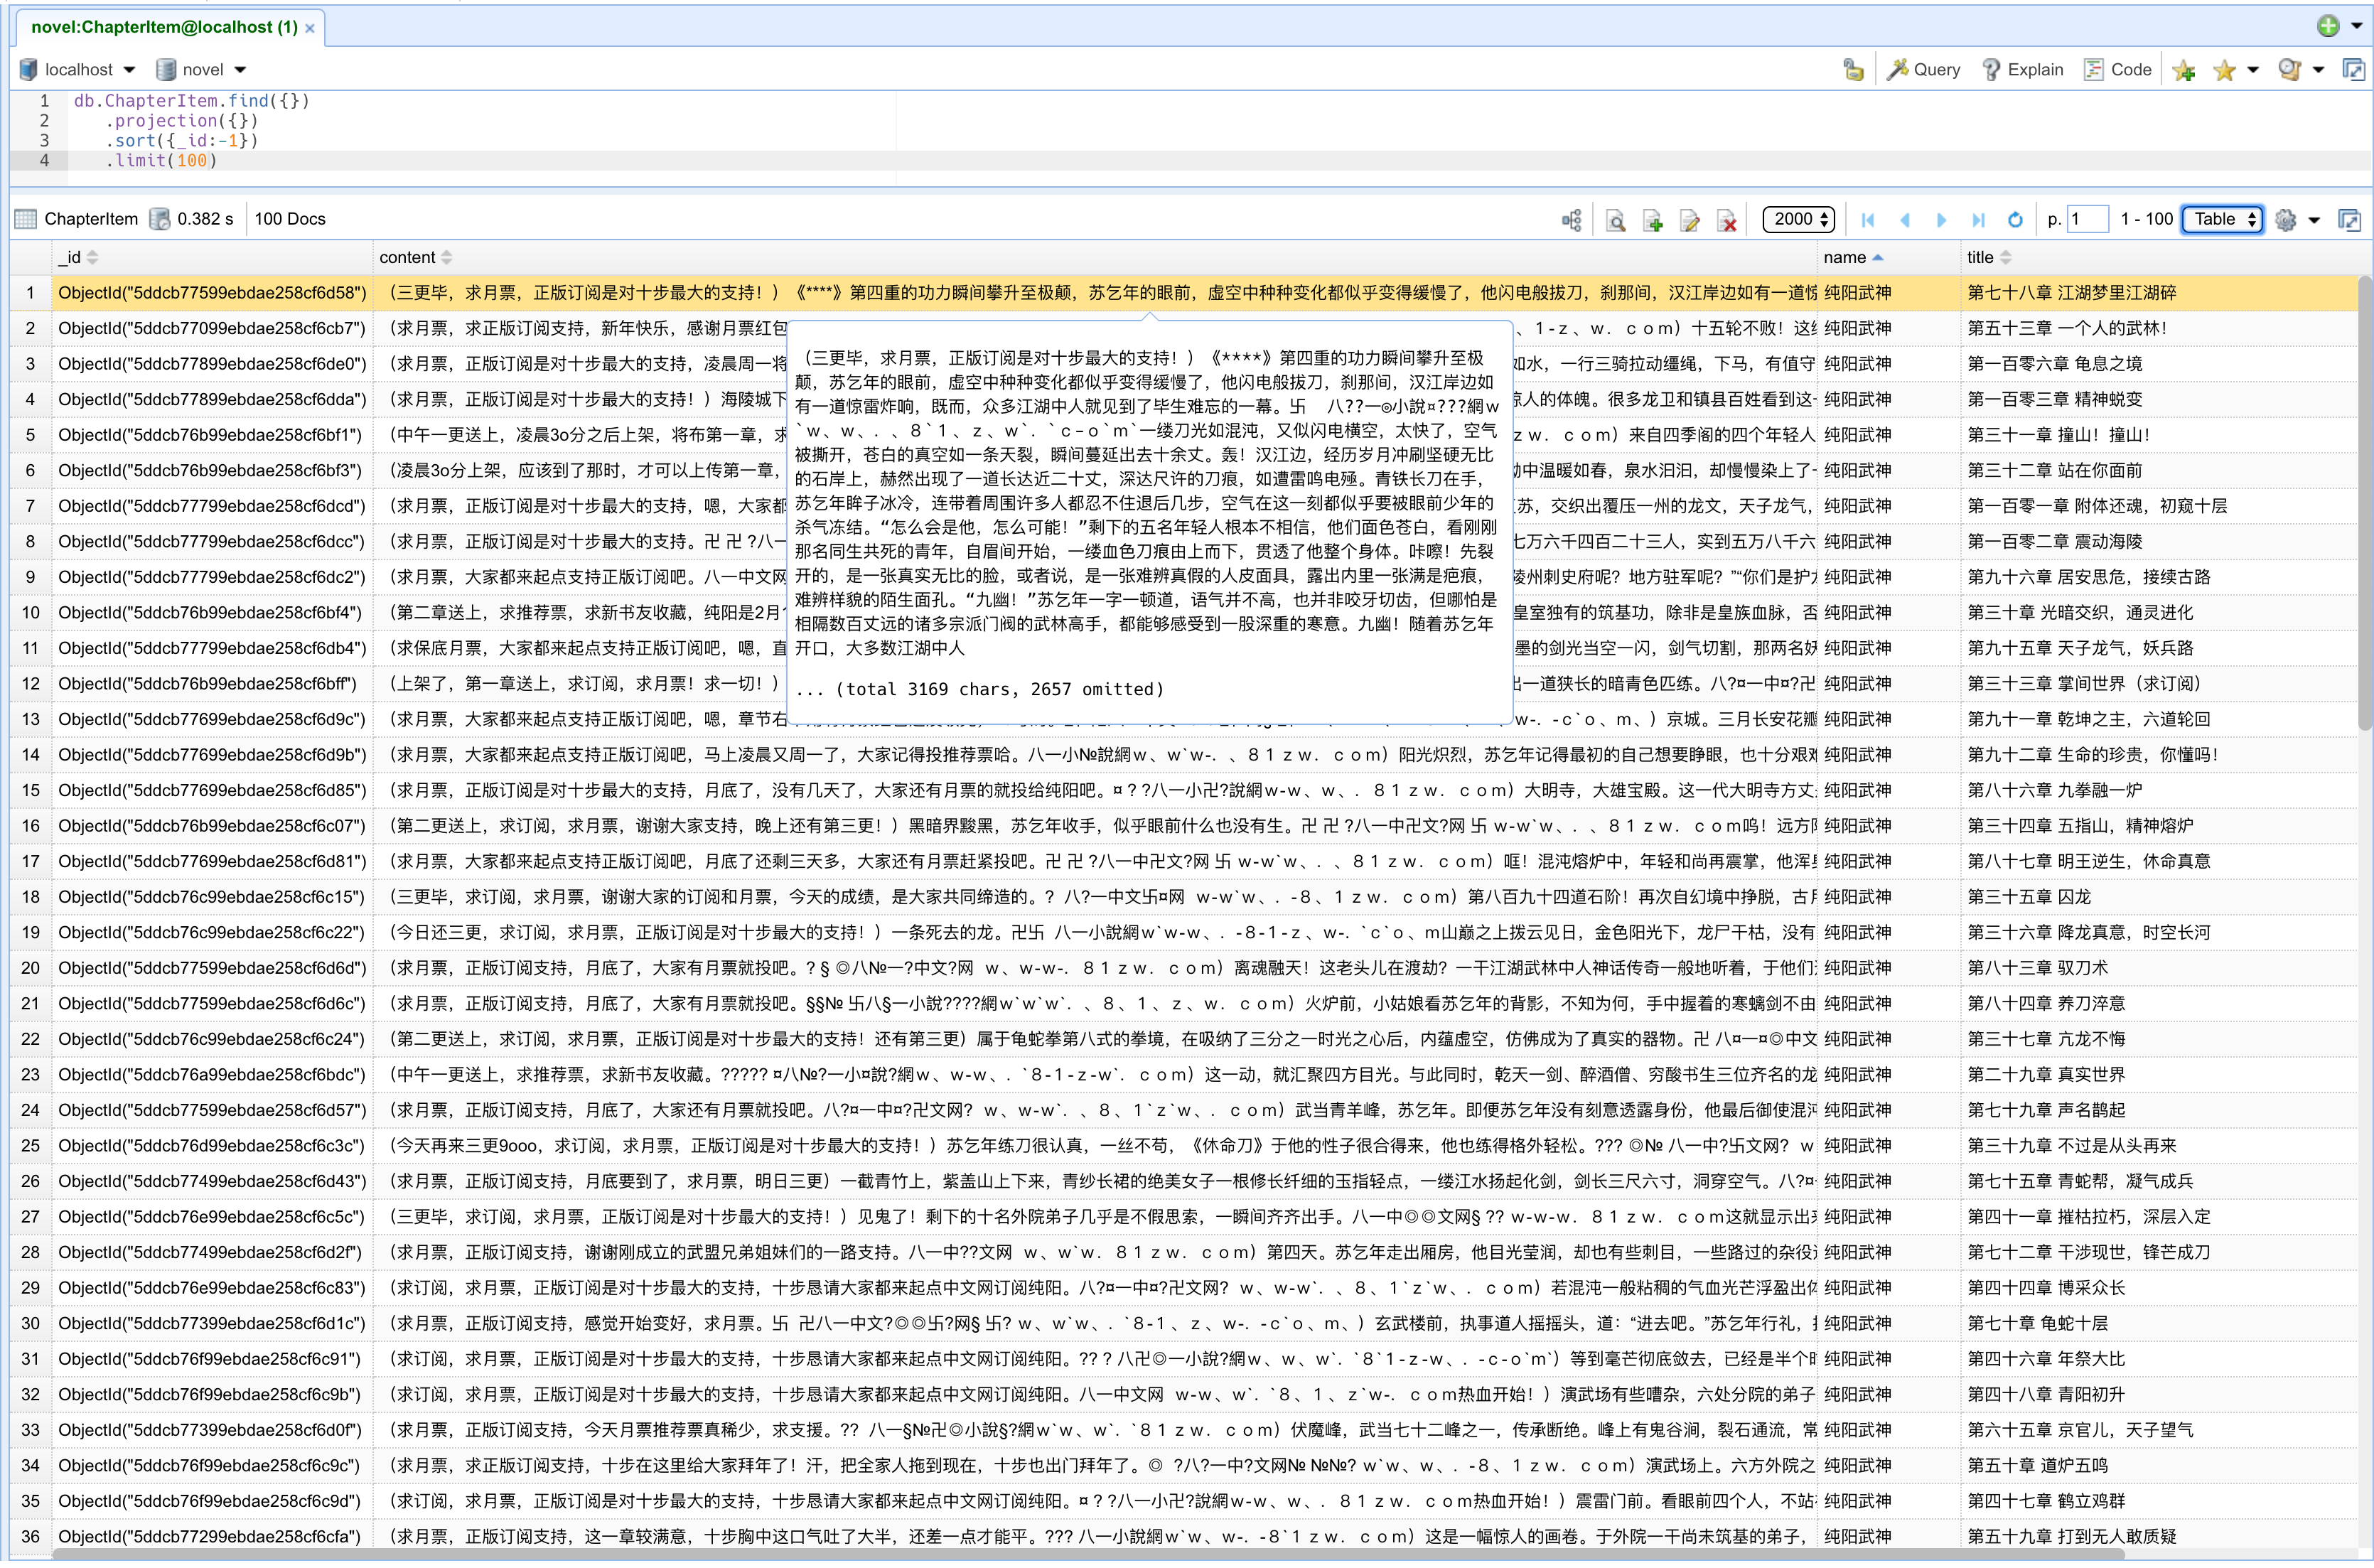Refresh the query results
The height and width of the screenshot is (1568, 2374).
click(2014, 220)
